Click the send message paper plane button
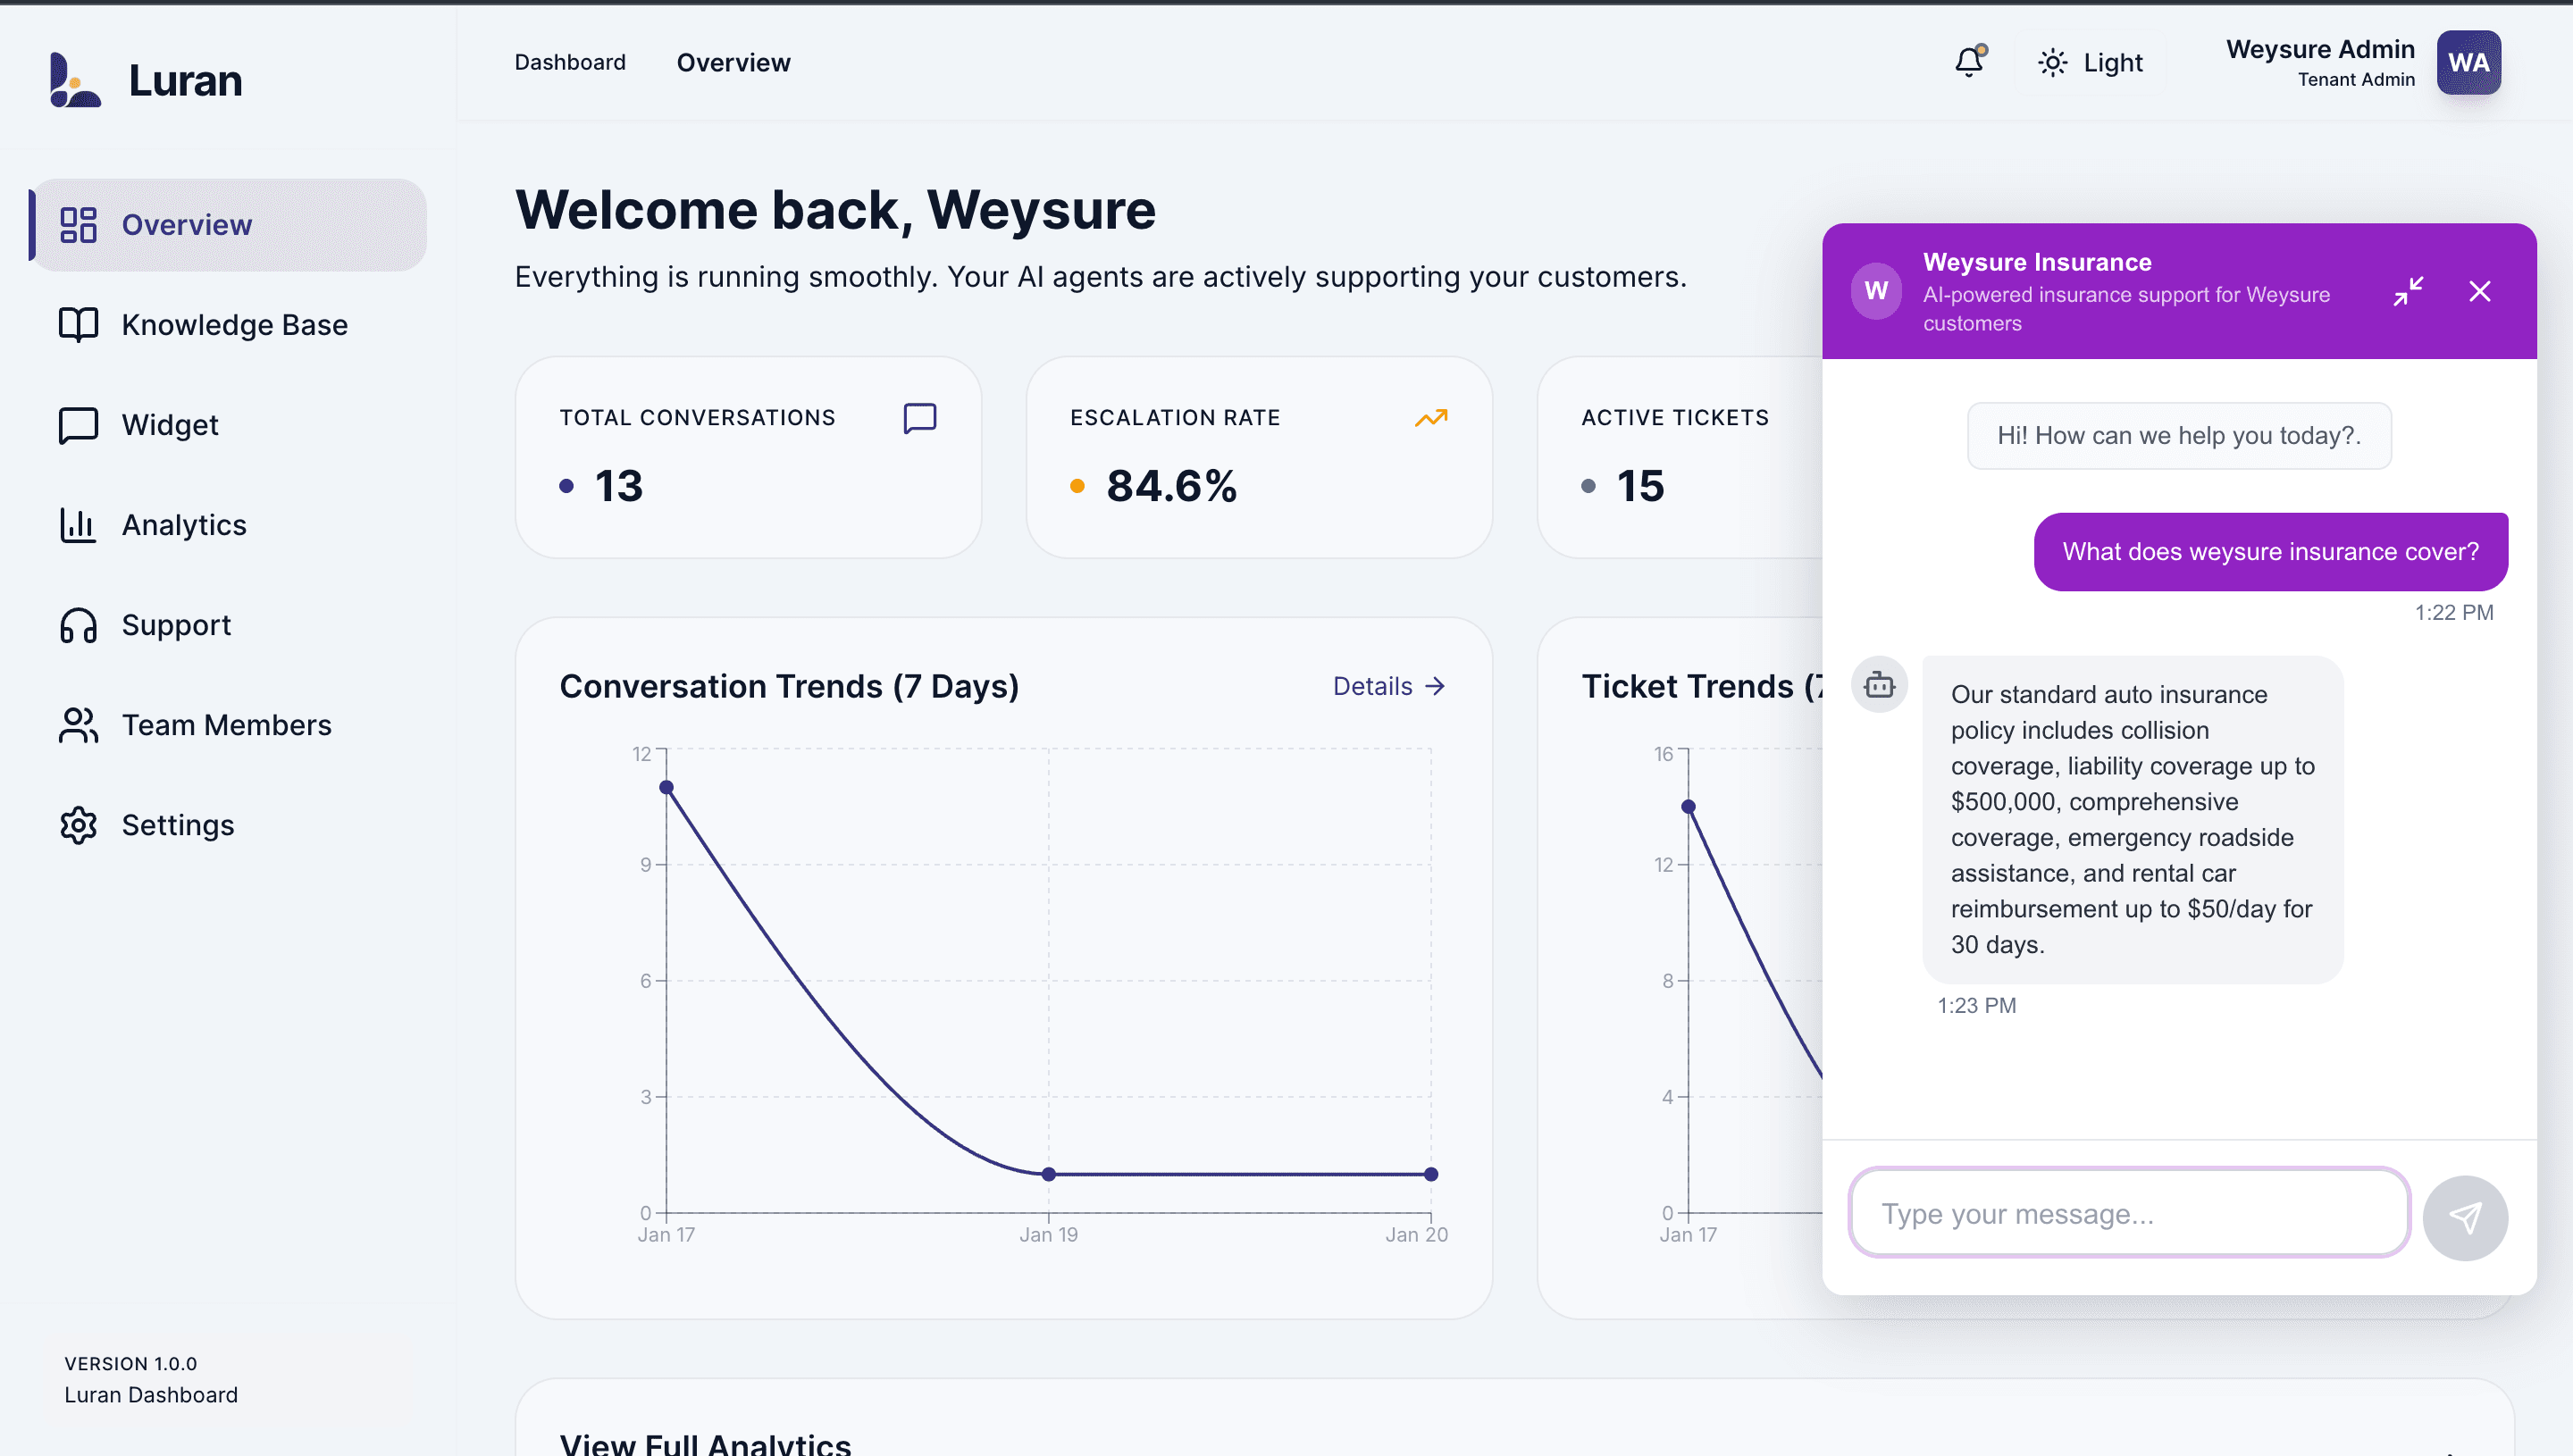2573x1456 pixels. pos(2464,1216)
